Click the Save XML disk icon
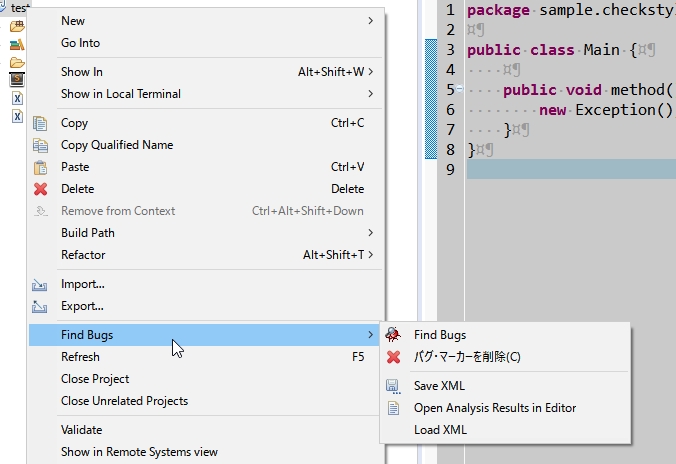This screenshot has height=464, width=676. 394,386
